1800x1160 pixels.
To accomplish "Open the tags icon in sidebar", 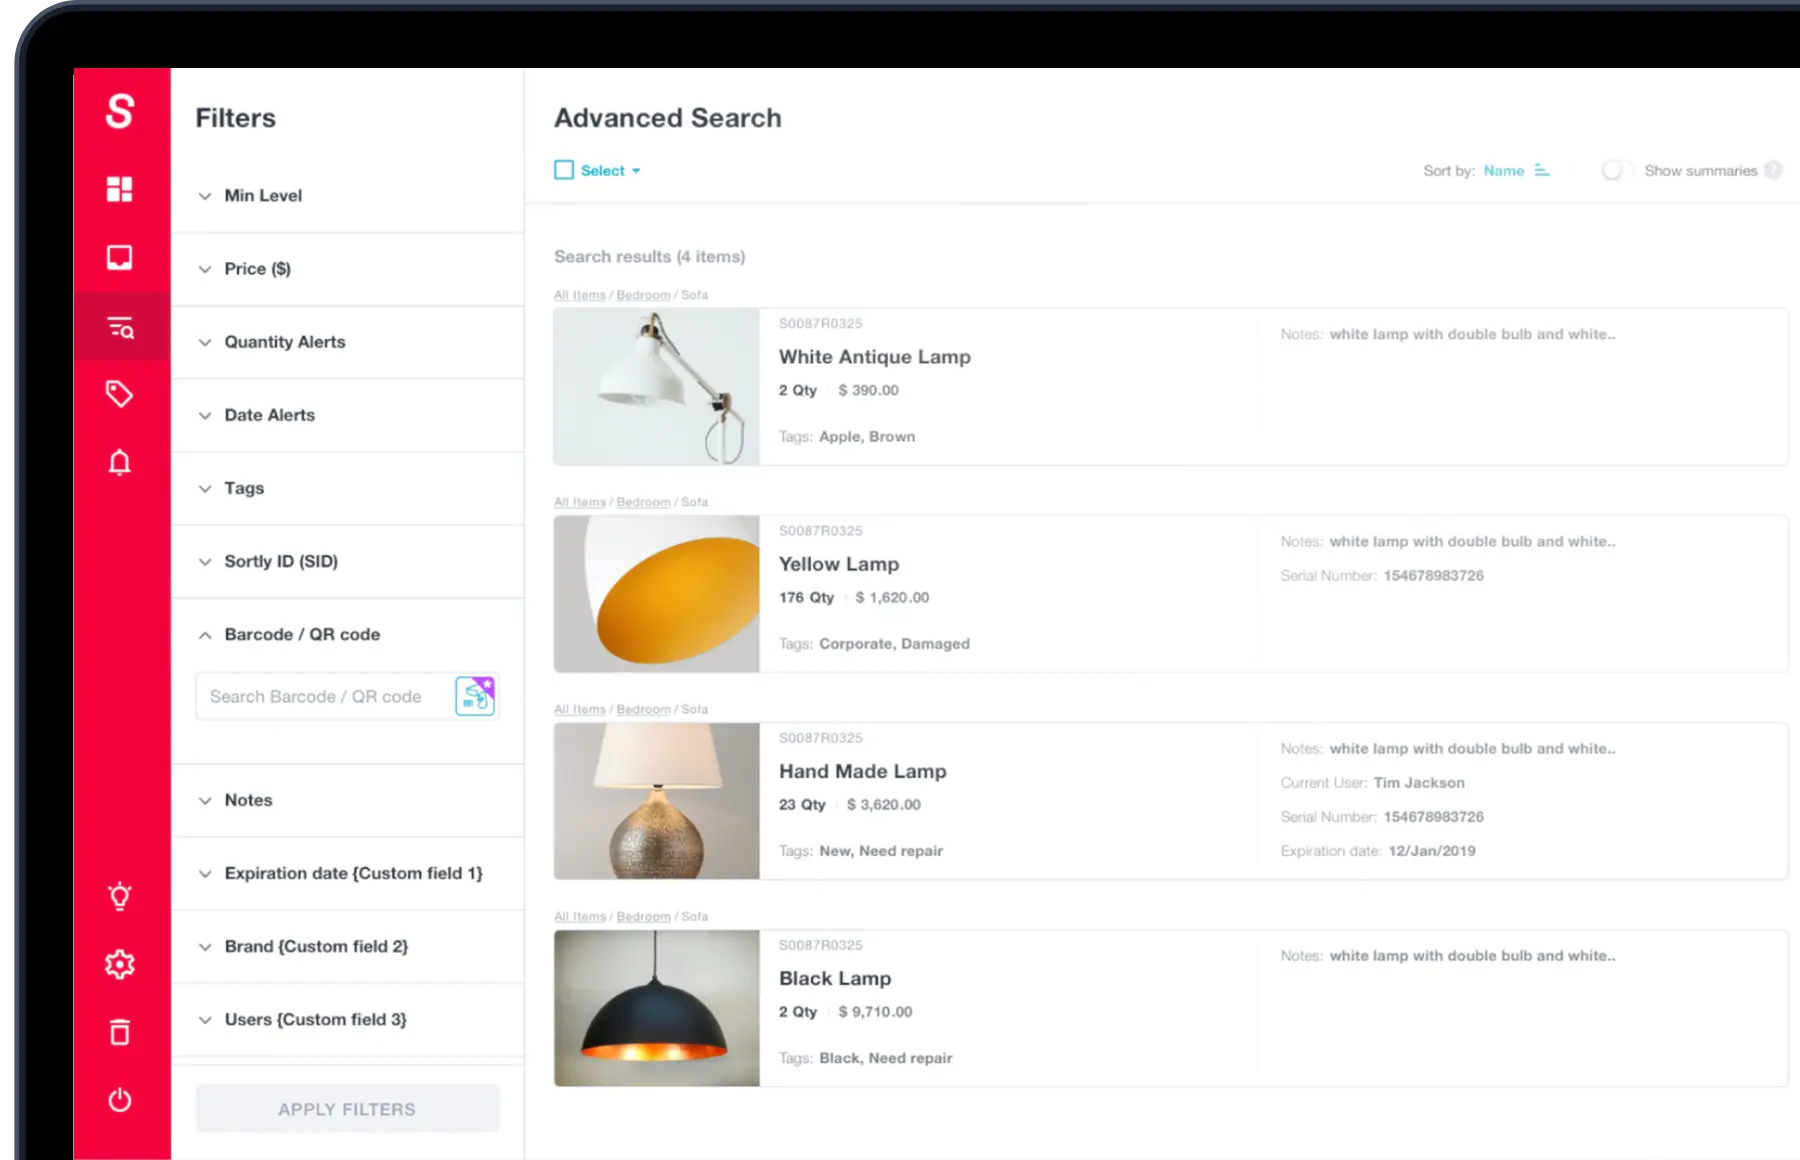I will coord(120,394).
